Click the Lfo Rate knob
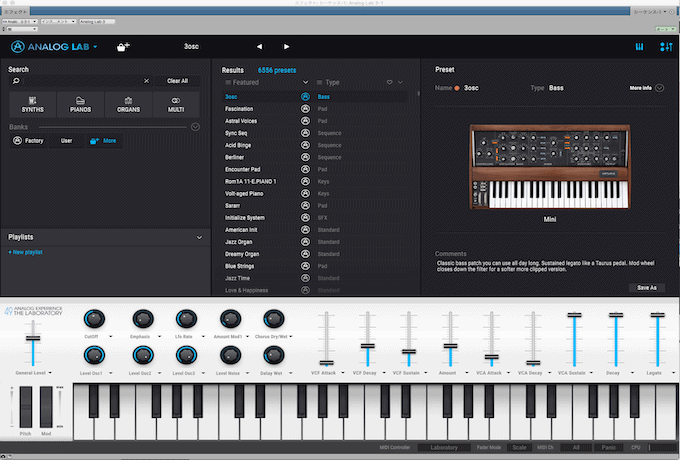The image size is (680, 460). (x=186, y=319)
